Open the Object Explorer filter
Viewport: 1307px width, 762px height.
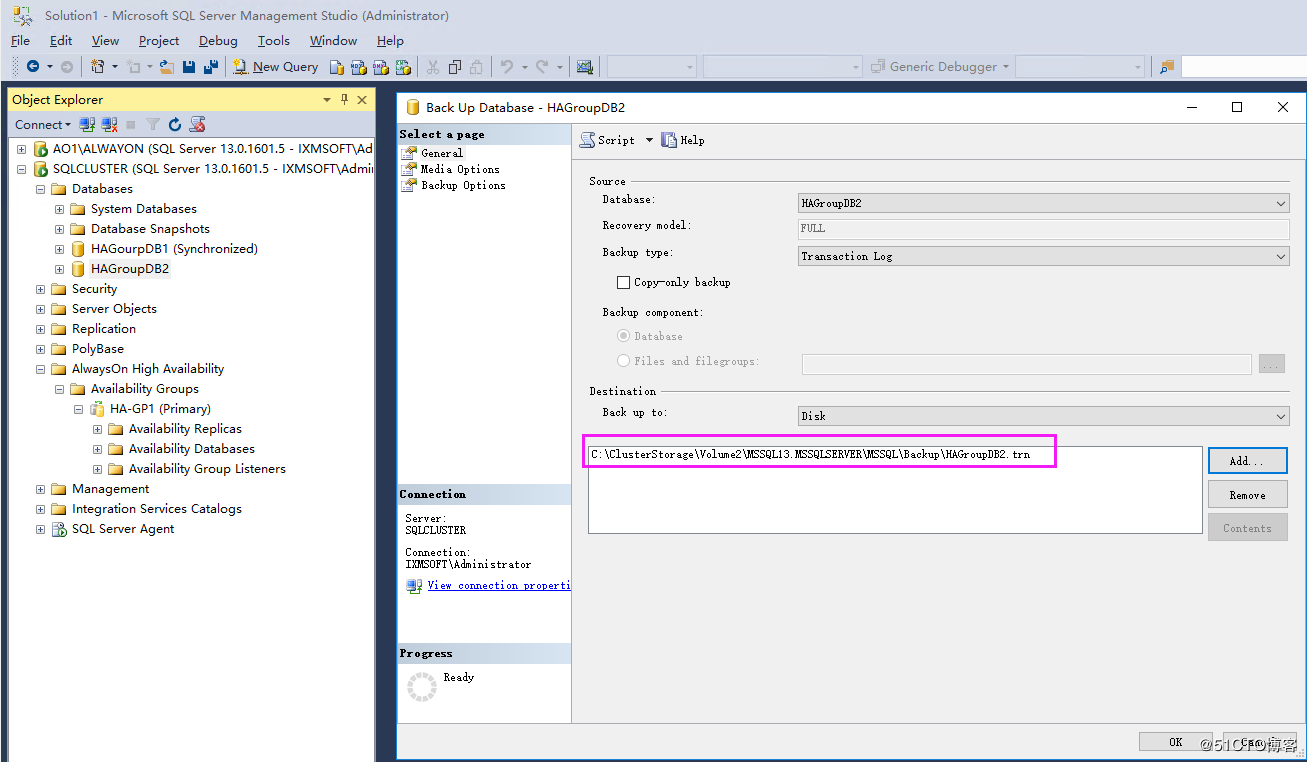152,124
